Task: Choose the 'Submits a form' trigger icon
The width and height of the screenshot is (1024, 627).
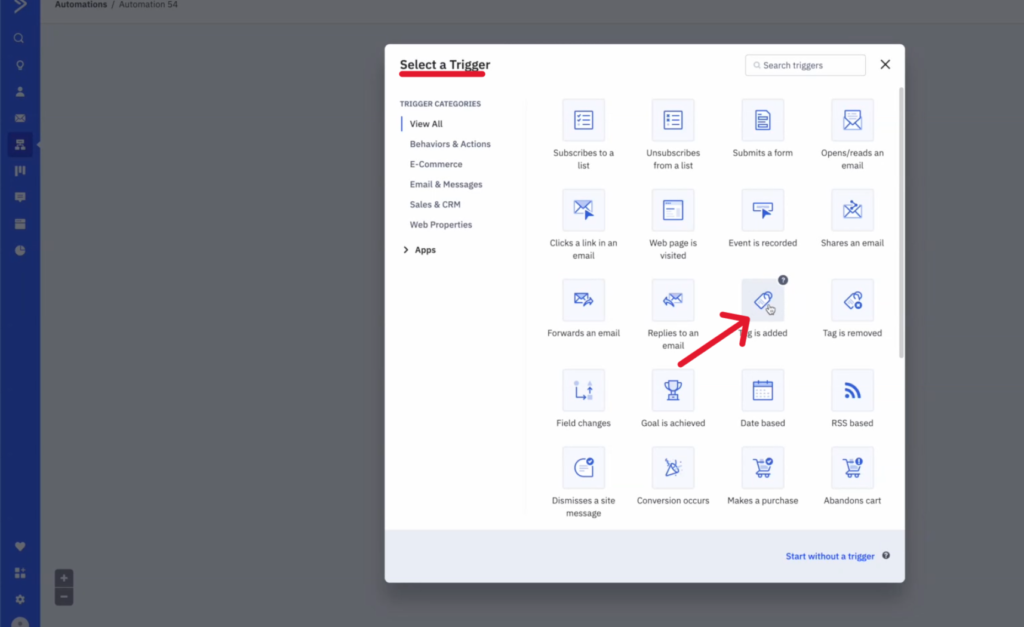Action: coord(762,121)
